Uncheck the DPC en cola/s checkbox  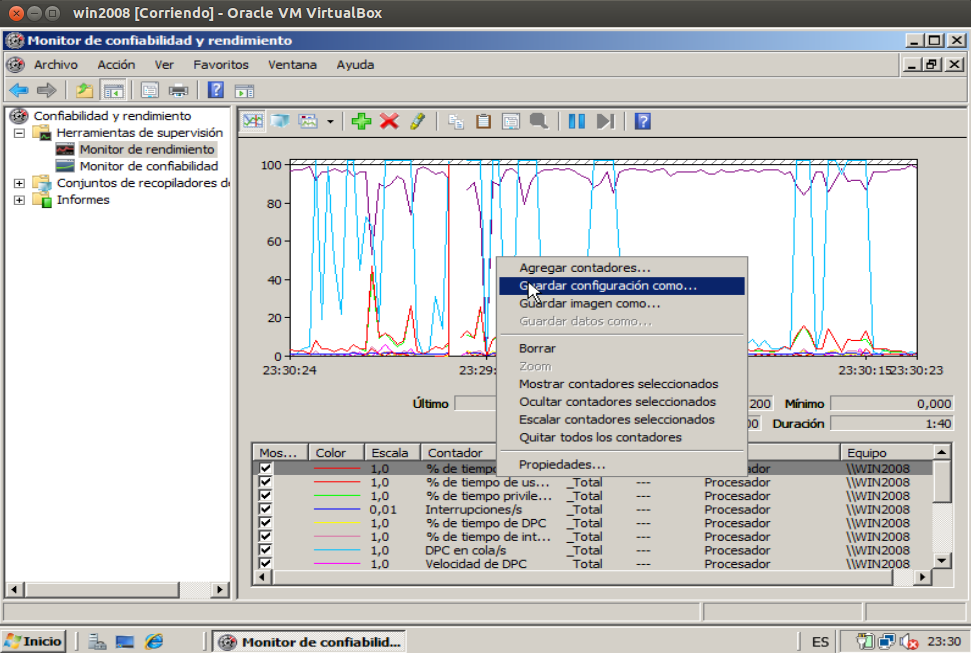[265, 550]
